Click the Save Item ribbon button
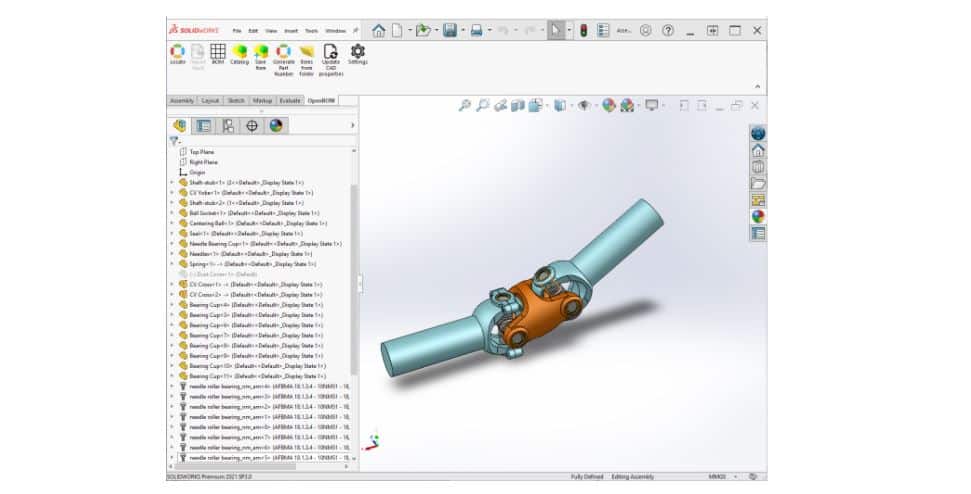 (x=261, y=56)
